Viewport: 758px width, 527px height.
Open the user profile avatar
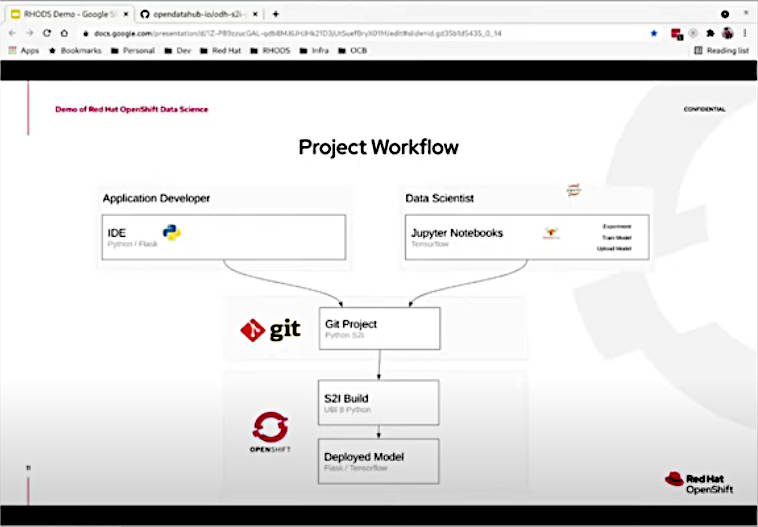tap(728, 33)
